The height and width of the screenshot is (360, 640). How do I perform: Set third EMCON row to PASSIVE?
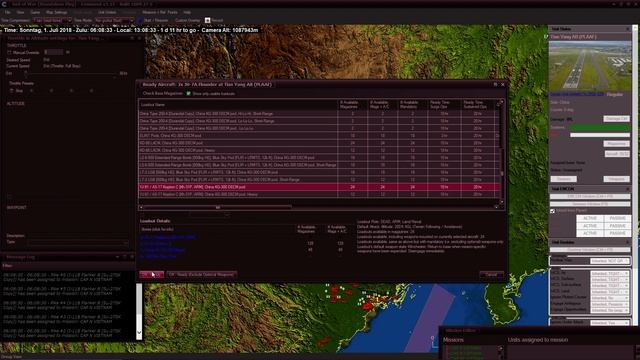point(617,233)
